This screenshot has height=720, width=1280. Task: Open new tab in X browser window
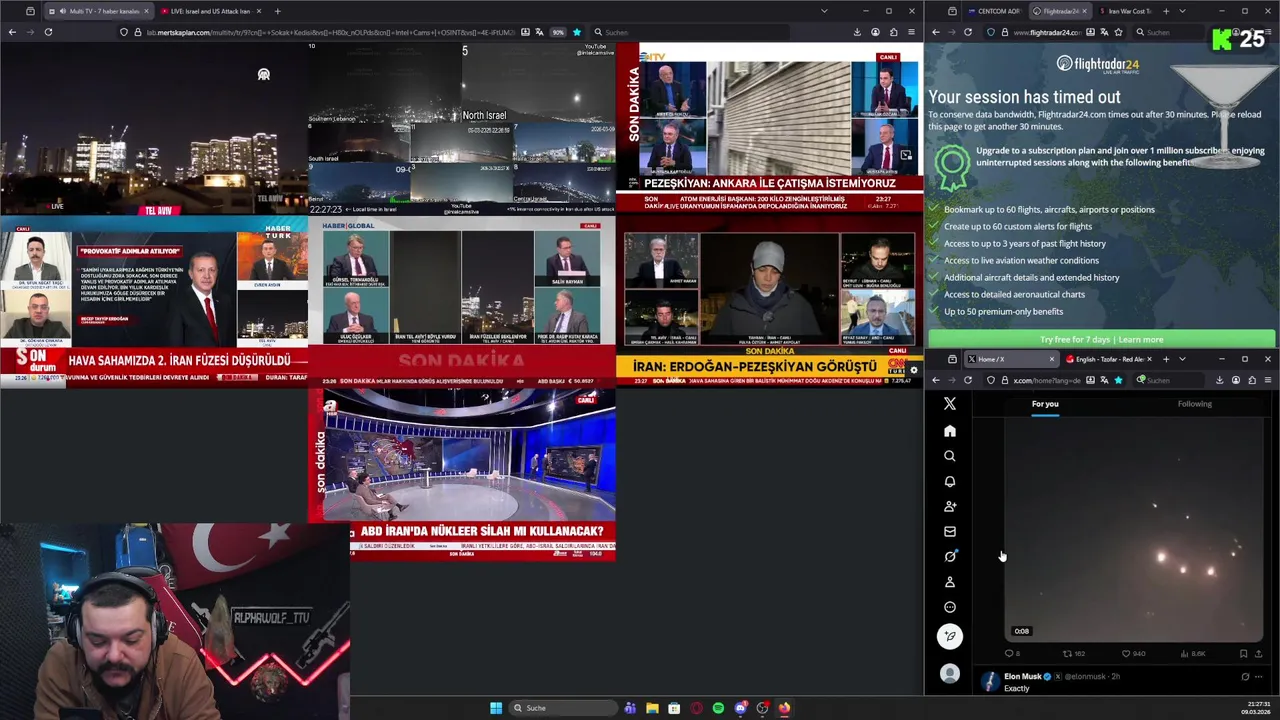tap(1165, 359)
